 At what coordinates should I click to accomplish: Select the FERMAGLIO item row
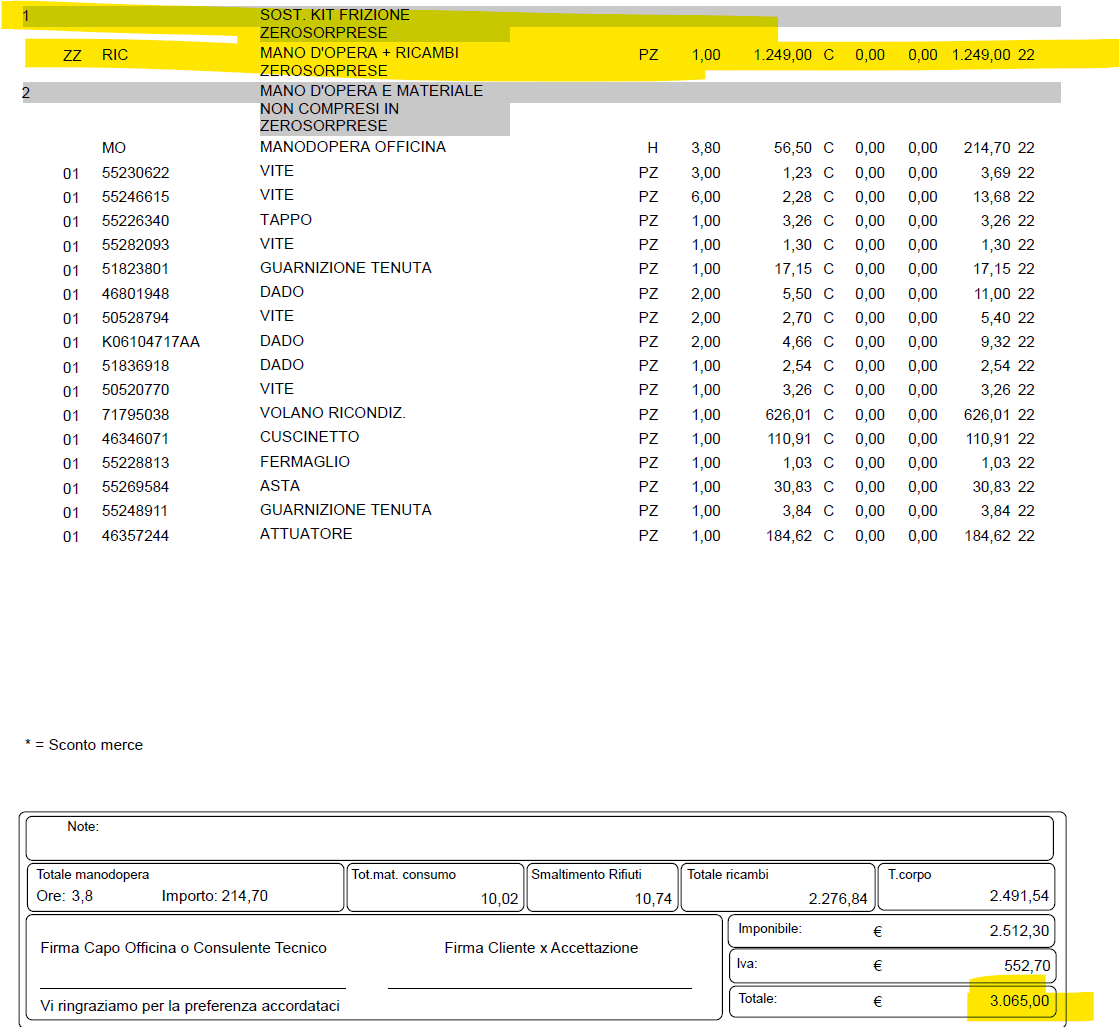[304, 462]
